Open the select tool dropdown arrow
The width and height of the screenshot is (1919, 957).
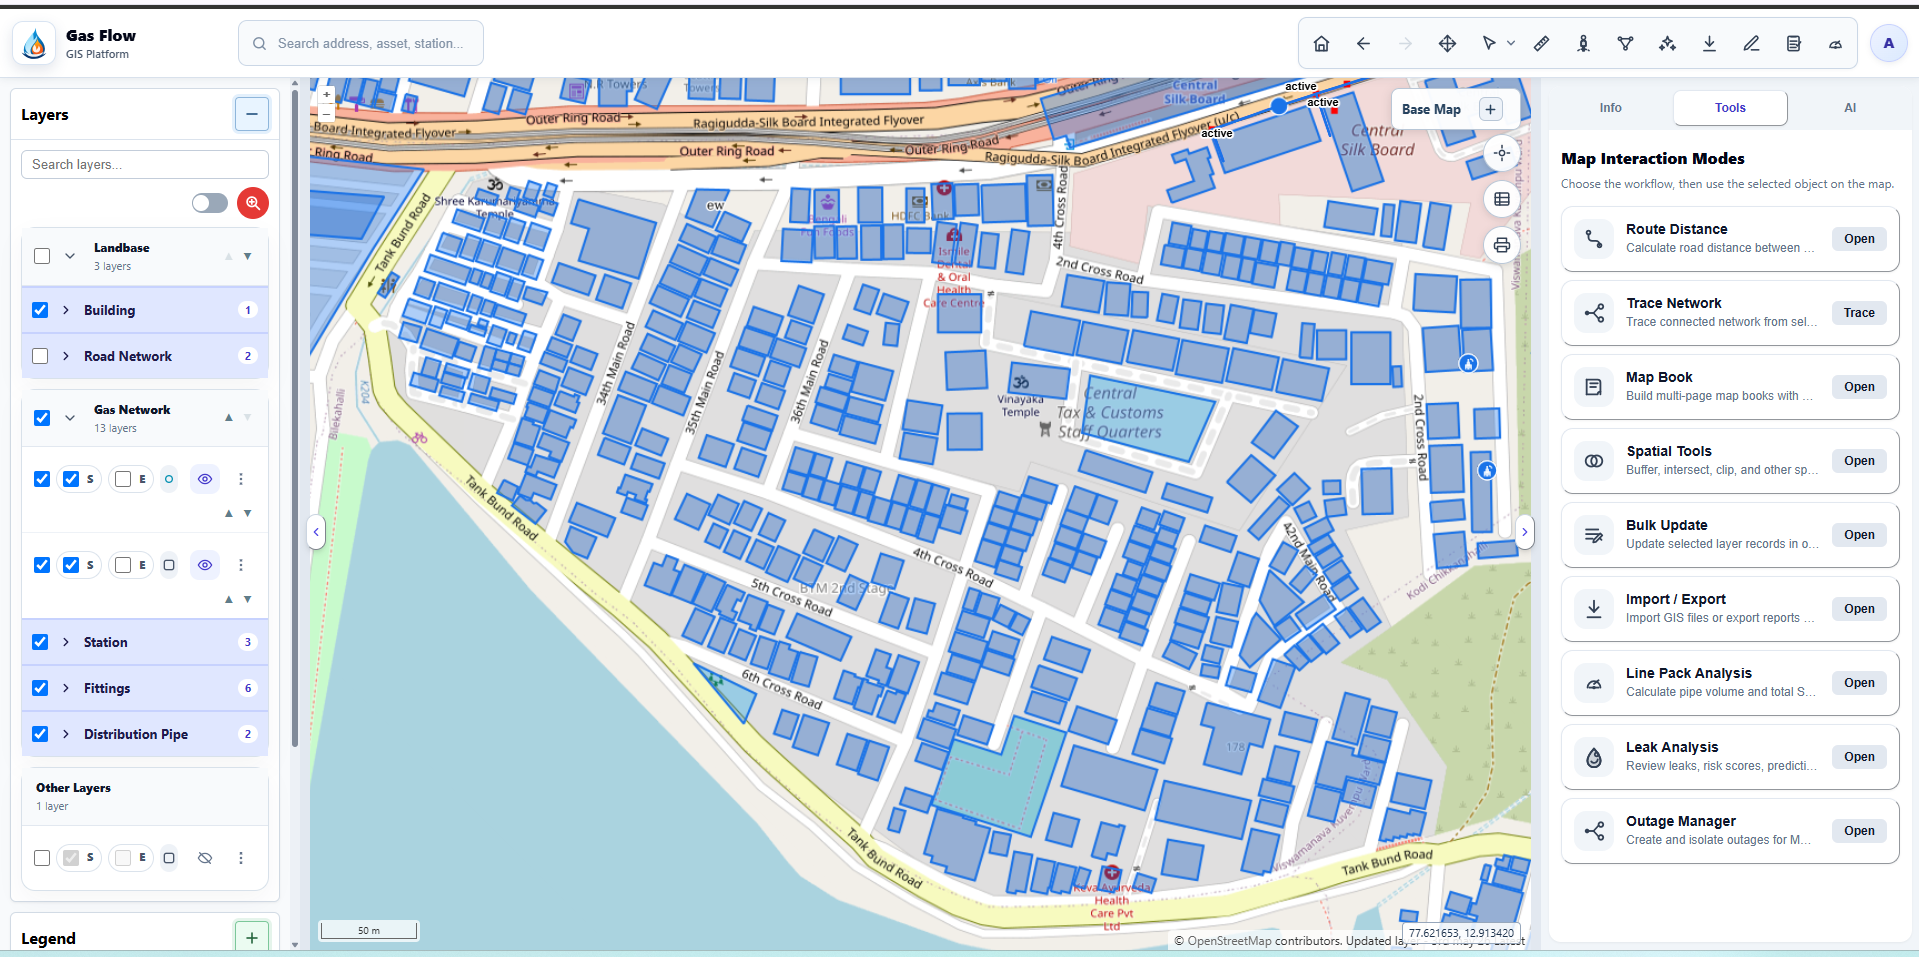(1511, 44)
